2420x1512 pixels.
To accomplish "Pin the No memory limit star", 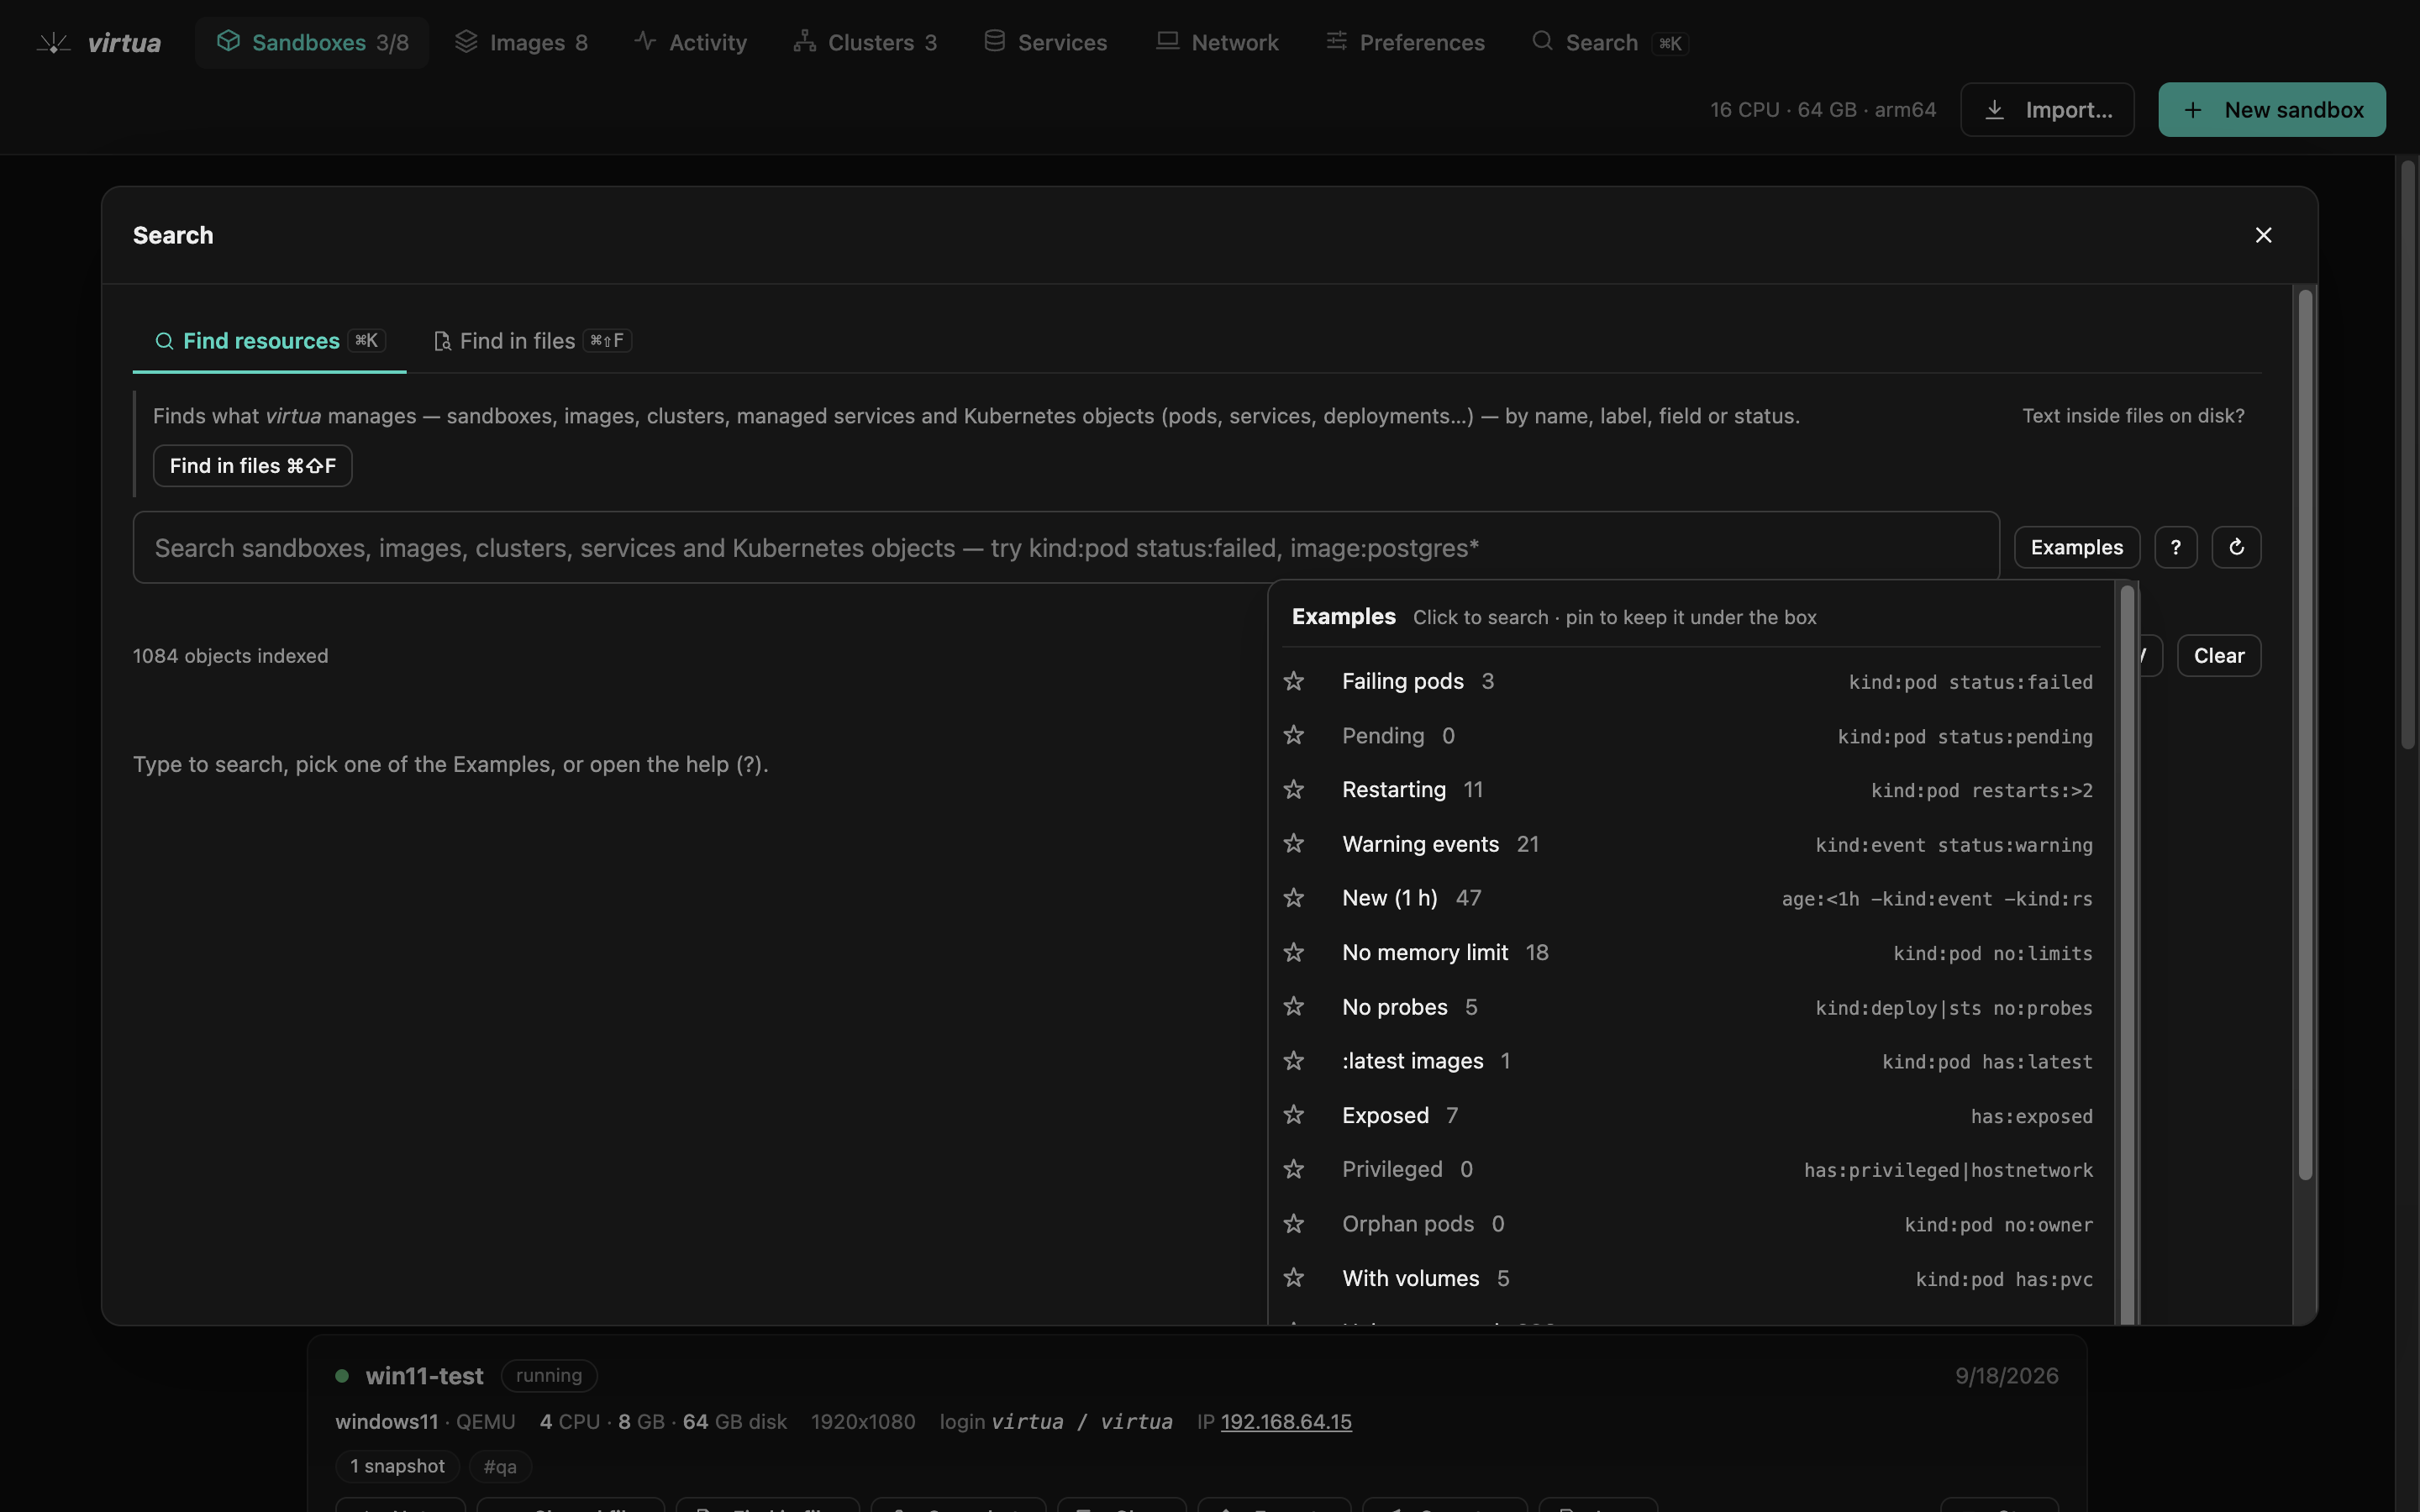I will pyautogui.click(x=1294, y=952).
